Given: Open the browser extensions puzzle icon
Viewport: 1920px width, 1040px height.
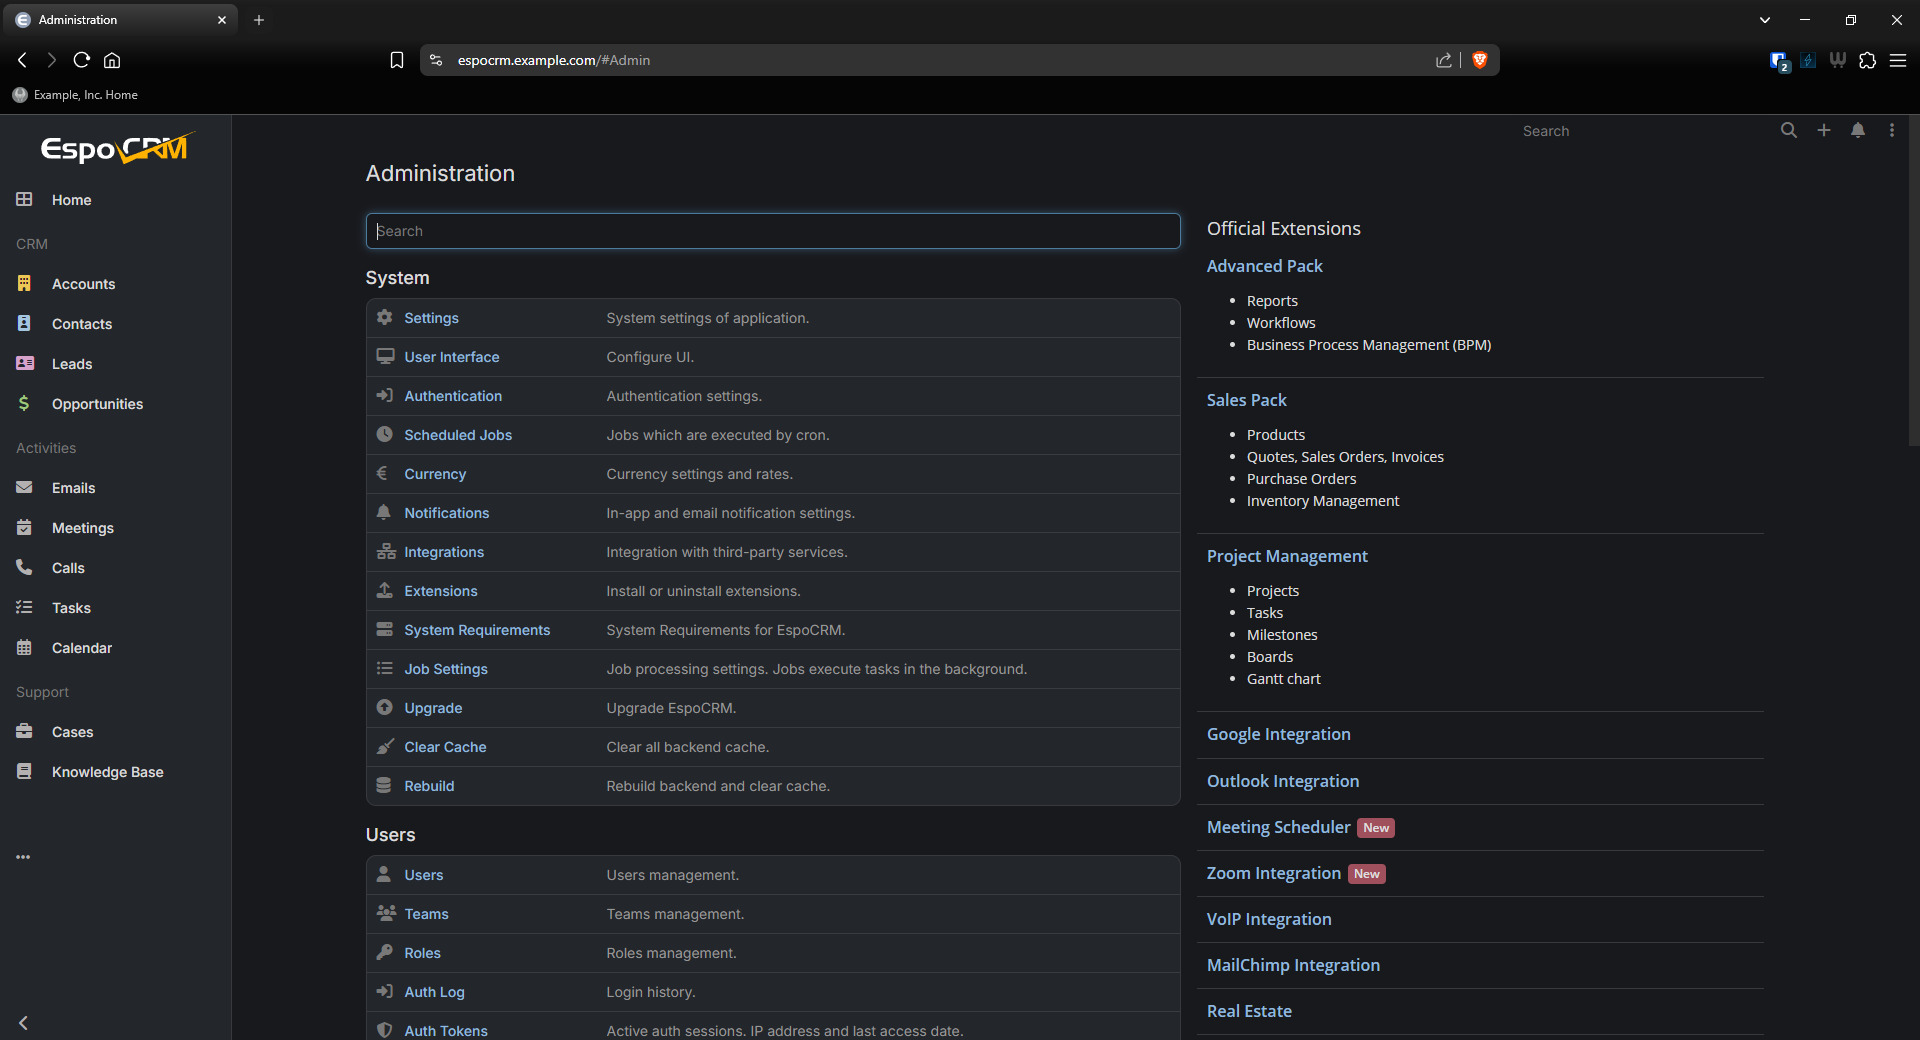Looking at the screenshot, I should [x=1867, y=60].
